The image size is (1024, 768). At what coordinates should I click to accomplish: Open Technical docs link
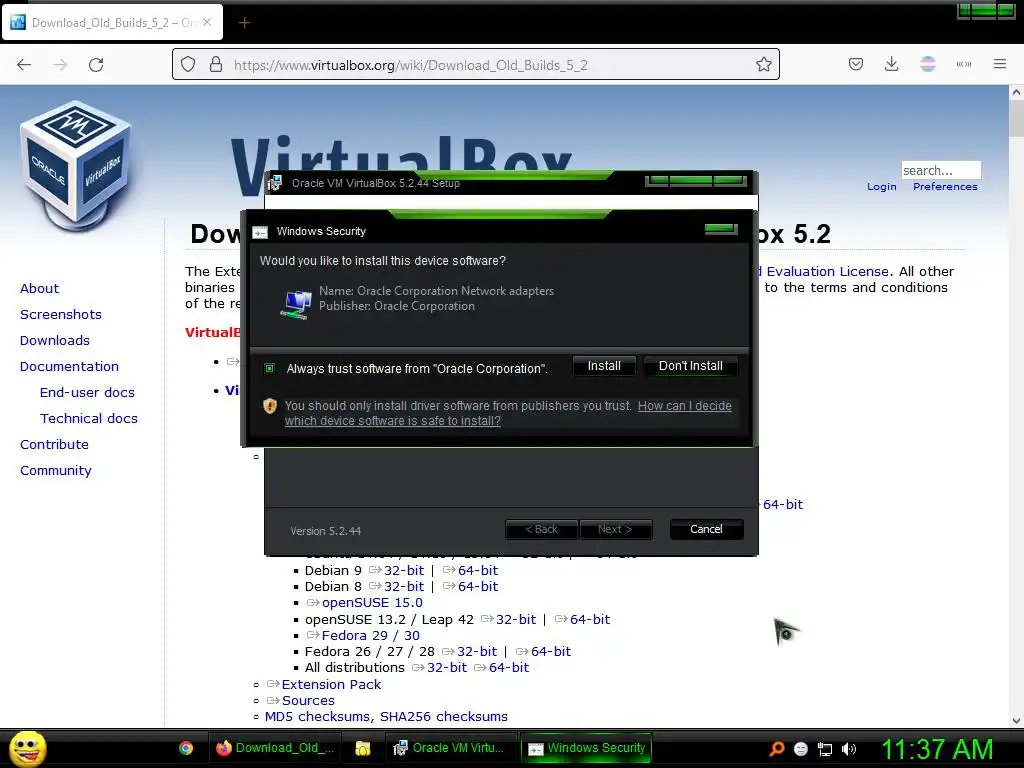click(89, 419)
